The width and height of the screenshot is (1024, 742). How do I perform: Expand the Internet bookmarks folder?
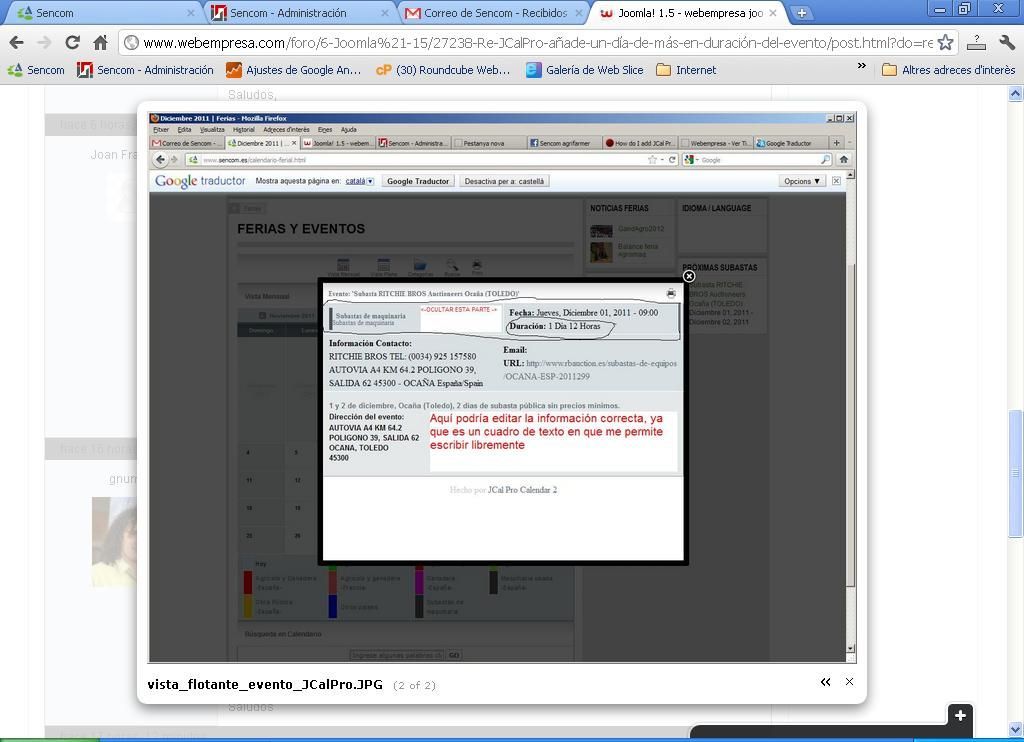point(686,70)
